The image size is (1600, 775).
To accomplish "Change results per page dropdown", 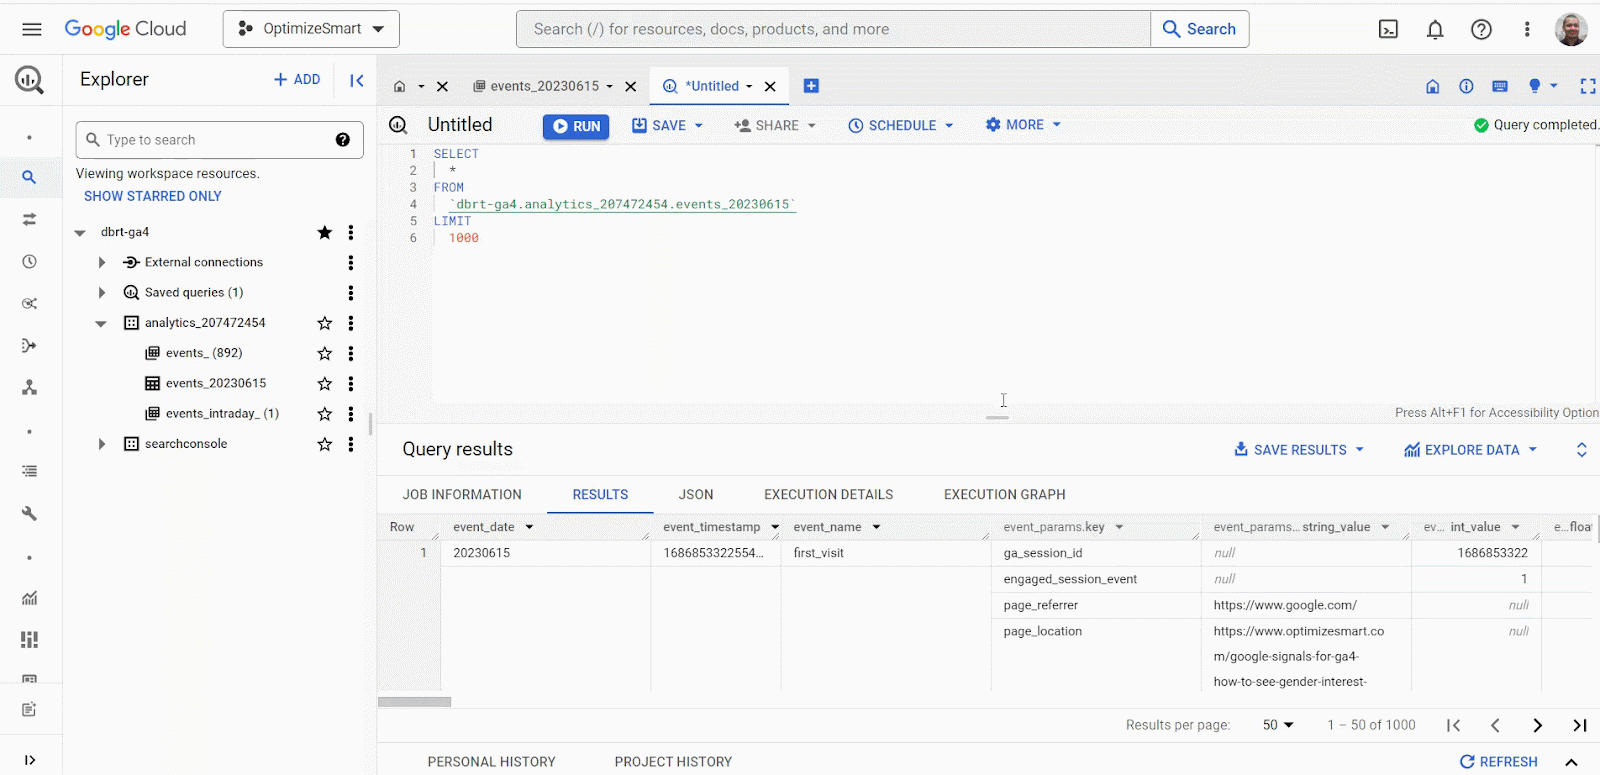I will (x=1278, y=725).
